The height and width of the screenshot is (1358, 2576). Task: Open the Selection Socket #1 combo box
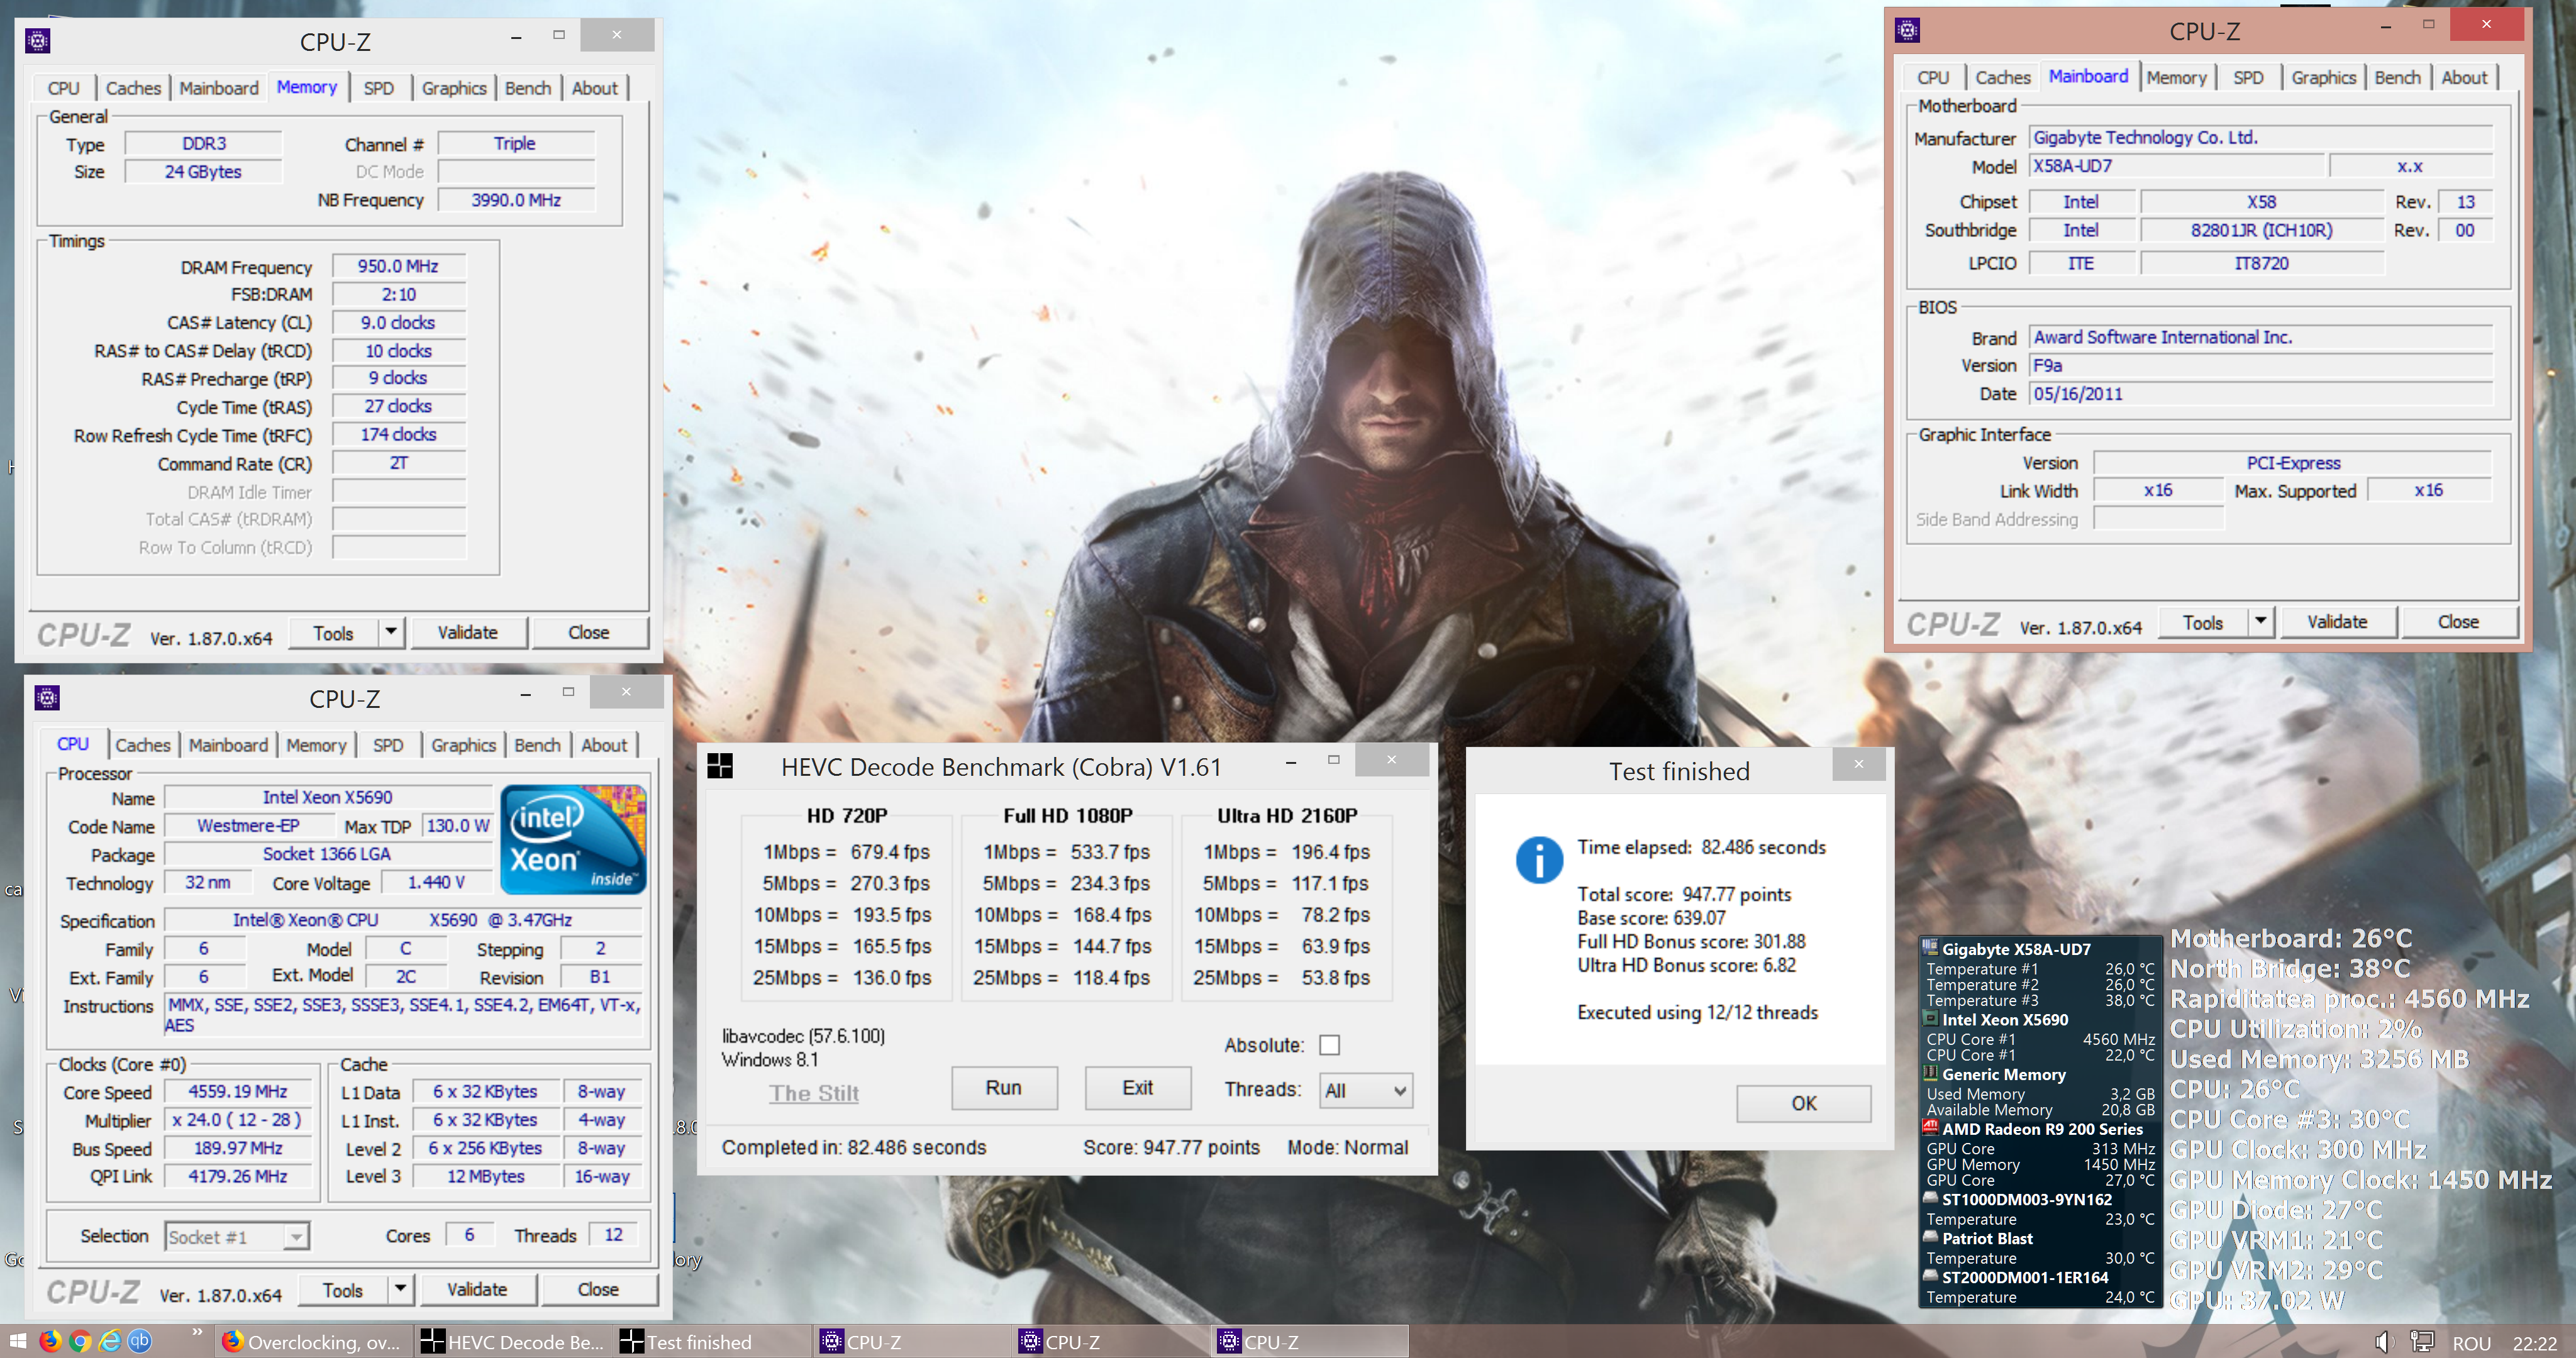point(237,1237)
